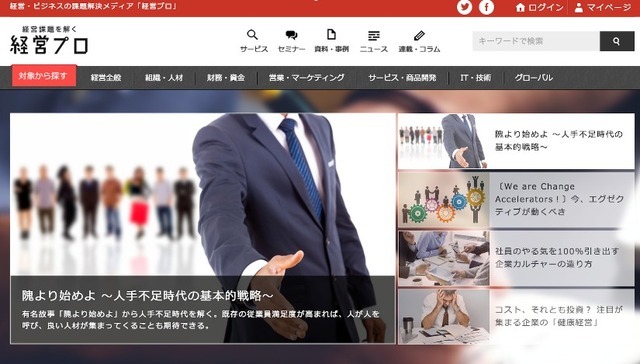This screenshot has width=640, height=364.
Task: Select the 財務・資金 category tab
Action: click(226, 78)
